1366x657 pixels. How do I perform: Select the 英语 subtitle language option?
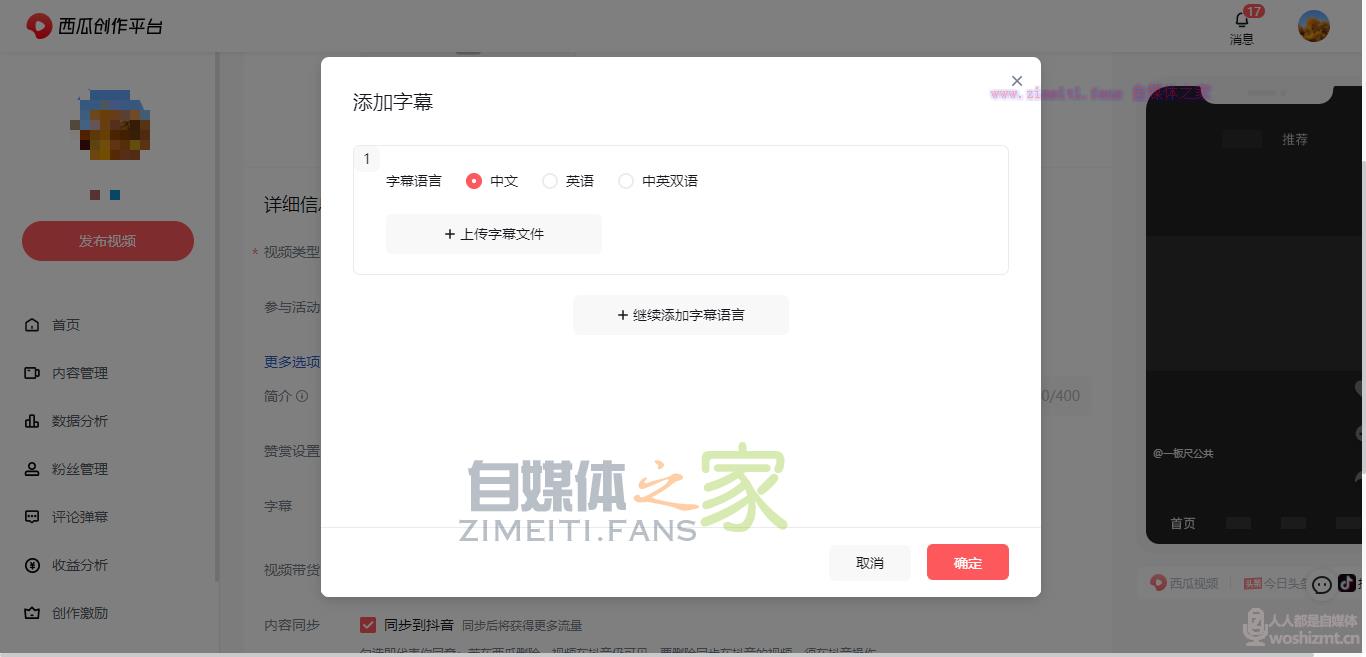550,181
